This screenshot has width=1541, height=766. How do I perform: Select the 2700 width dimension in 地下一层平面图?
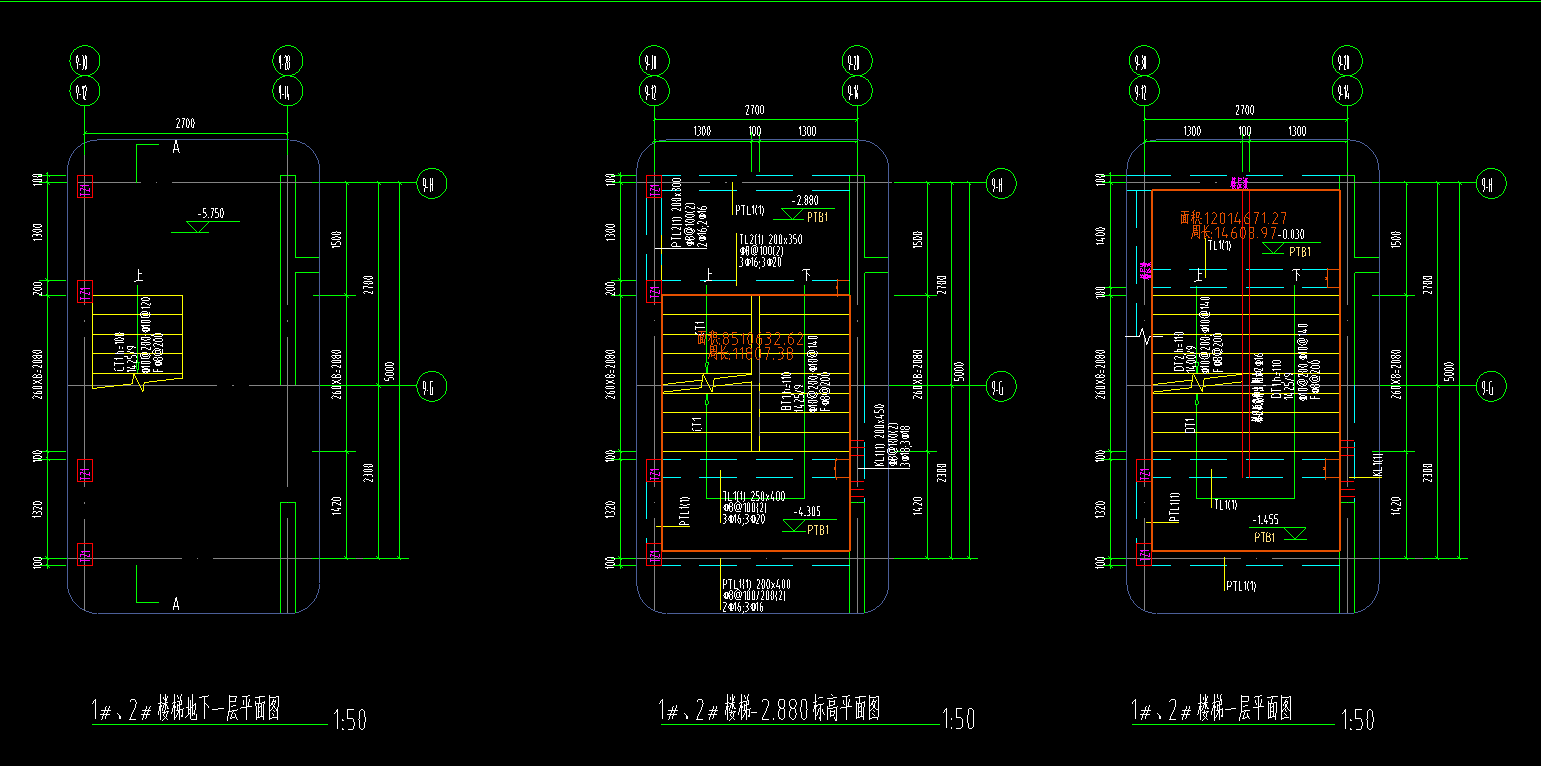[185, 123]
